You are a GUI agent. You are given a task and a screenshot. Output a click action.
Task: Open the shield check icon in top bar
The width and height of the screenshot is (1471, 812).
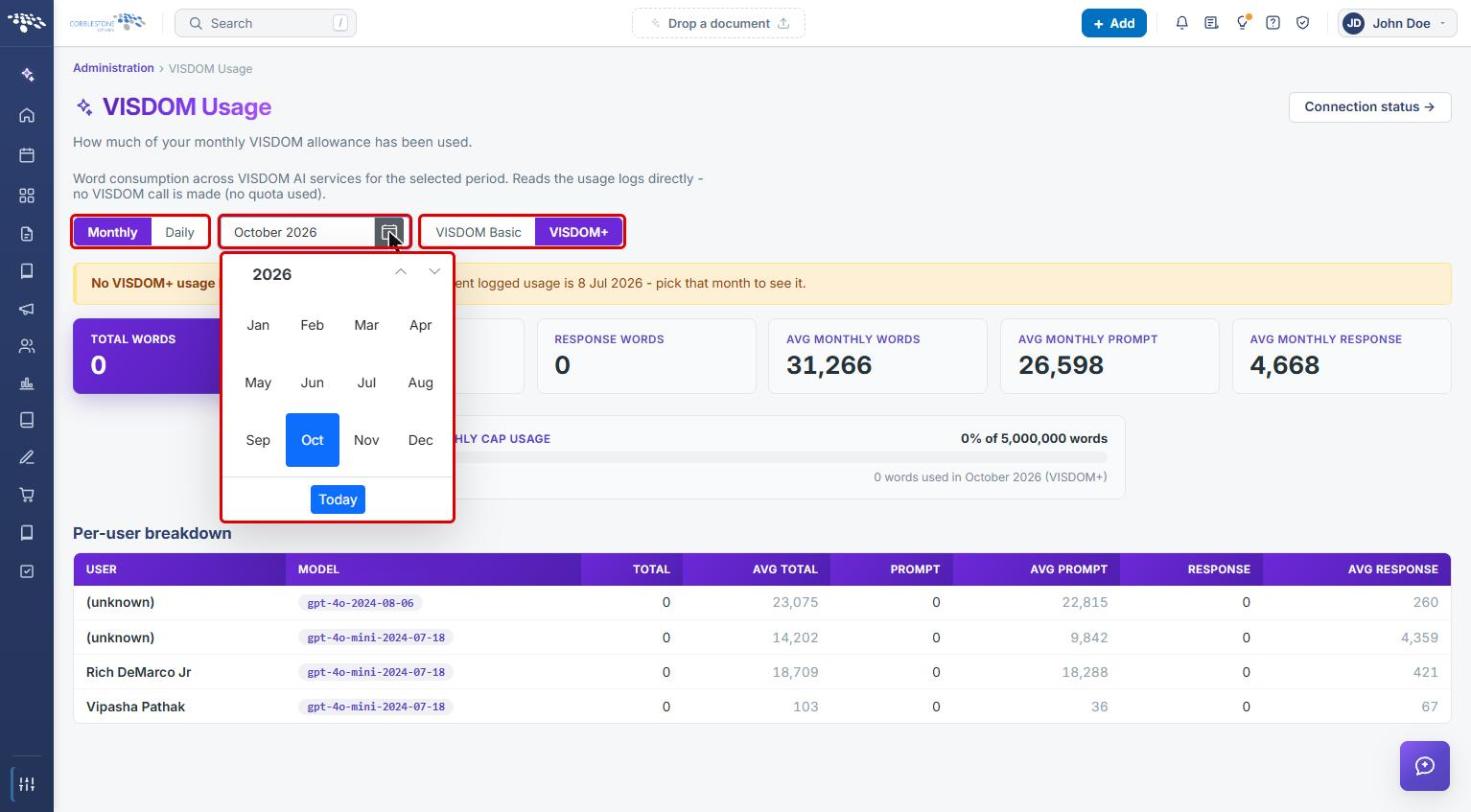click(x=1303, y=23)
